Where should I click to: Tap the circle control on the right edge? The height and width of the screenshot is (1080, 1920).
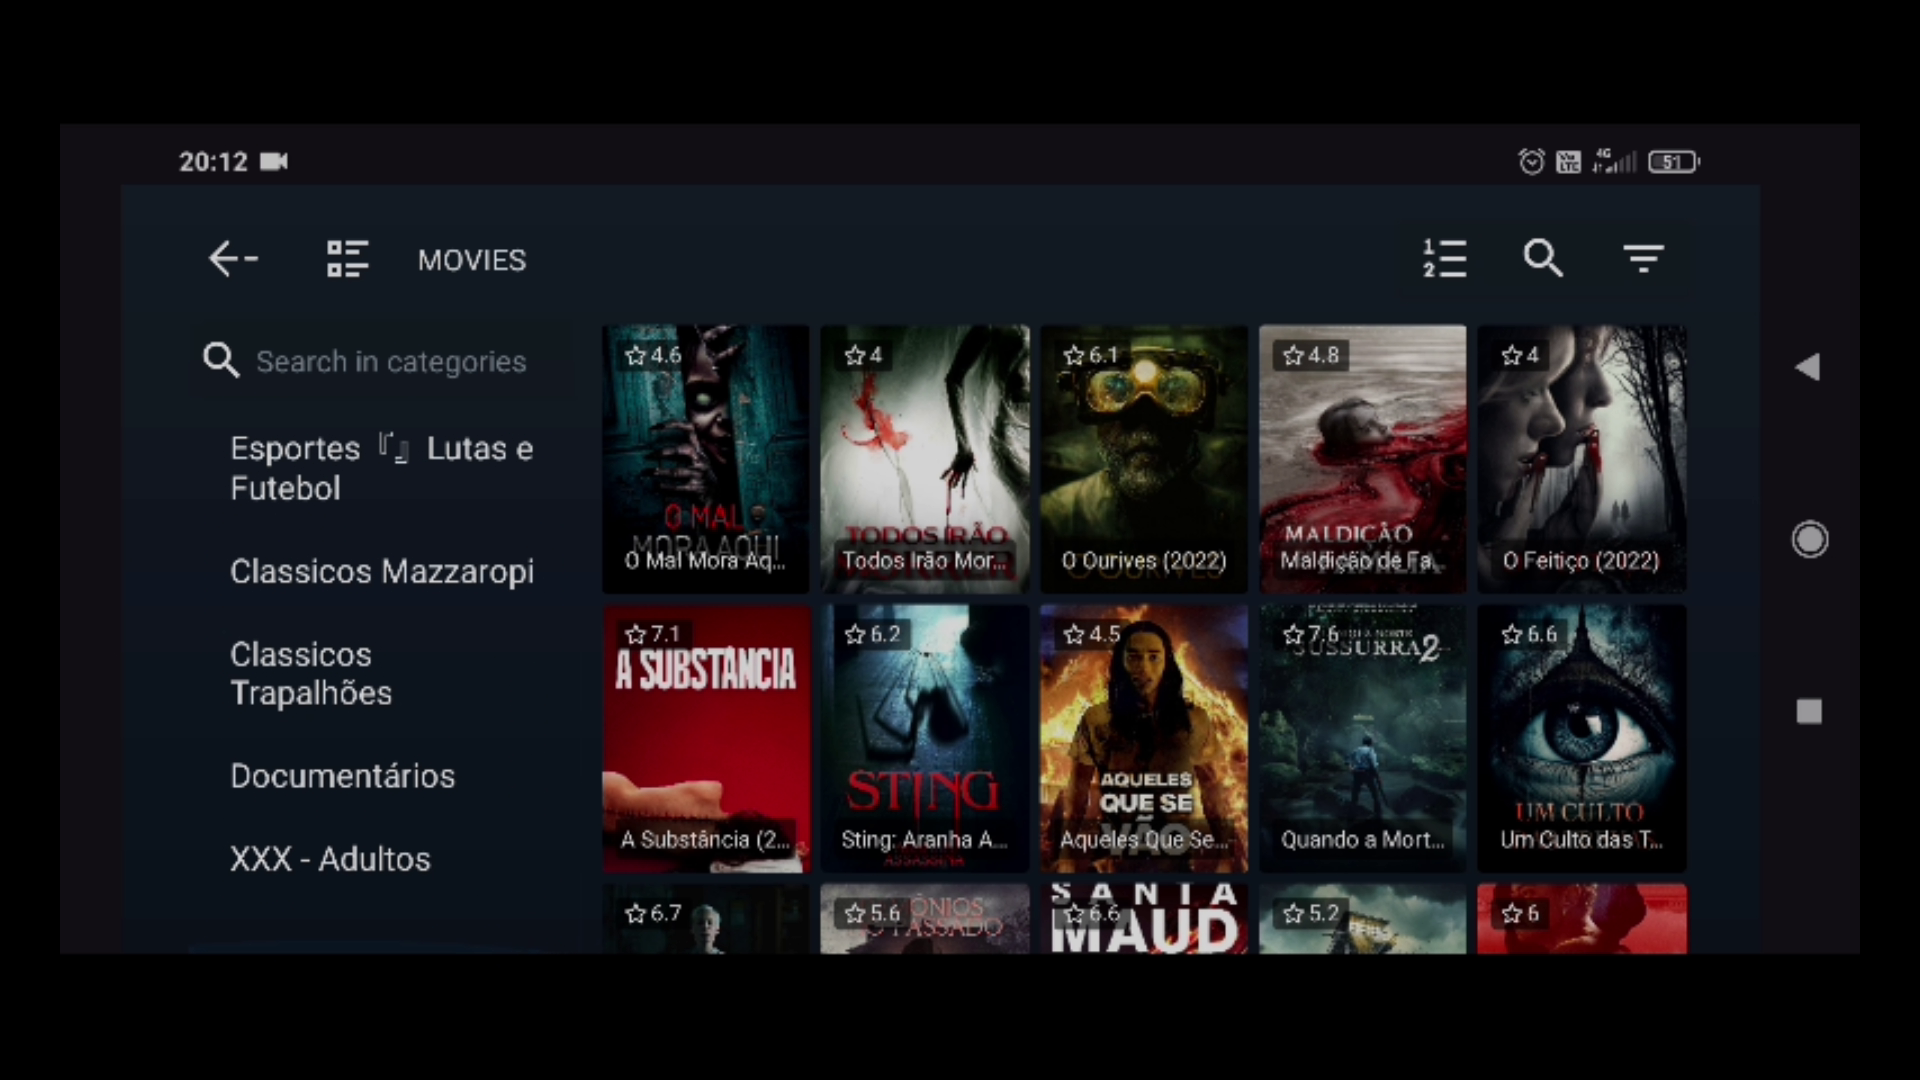1810,540
